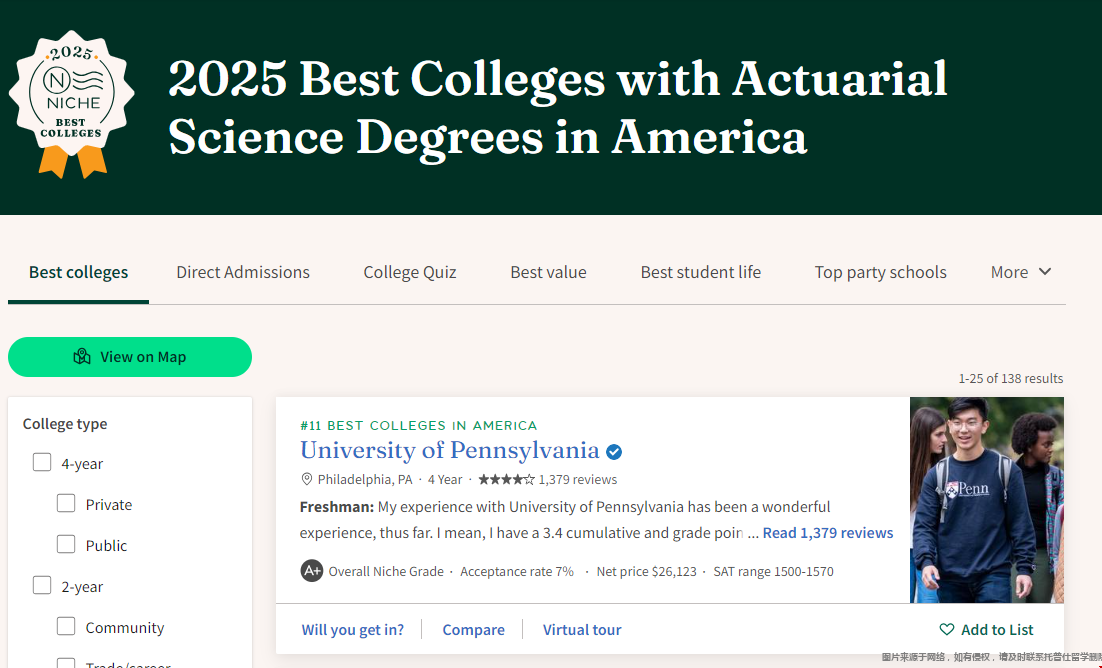
Task: Click the Philadelphia, PA location text
Action: click(365, 480)
